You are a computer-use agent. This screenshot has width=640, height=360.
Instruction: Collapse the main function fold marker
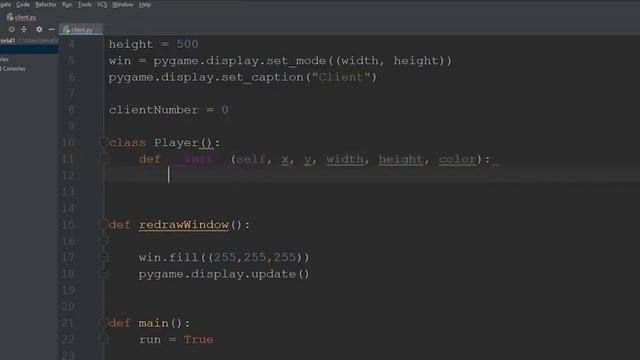(x=104, y=323)
